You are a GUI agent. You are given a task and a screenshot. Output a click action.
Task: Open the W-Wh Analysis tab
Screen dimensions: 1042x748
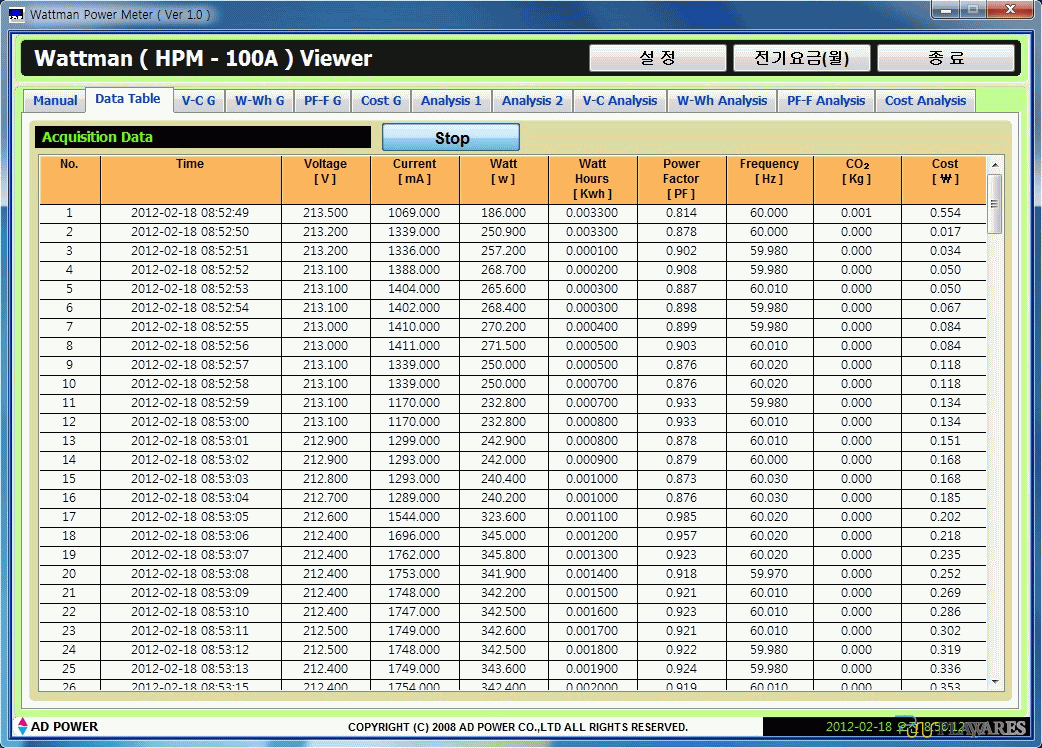pyautogui.click(x=722, y=100)
